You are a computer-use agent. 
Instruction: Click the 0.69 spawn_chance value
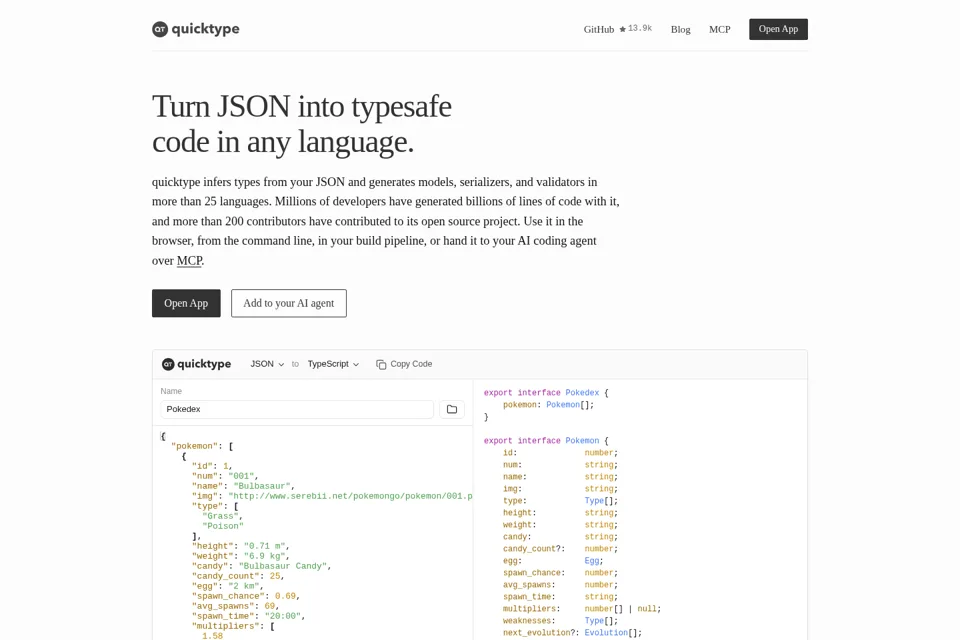(x=285, y=596)
